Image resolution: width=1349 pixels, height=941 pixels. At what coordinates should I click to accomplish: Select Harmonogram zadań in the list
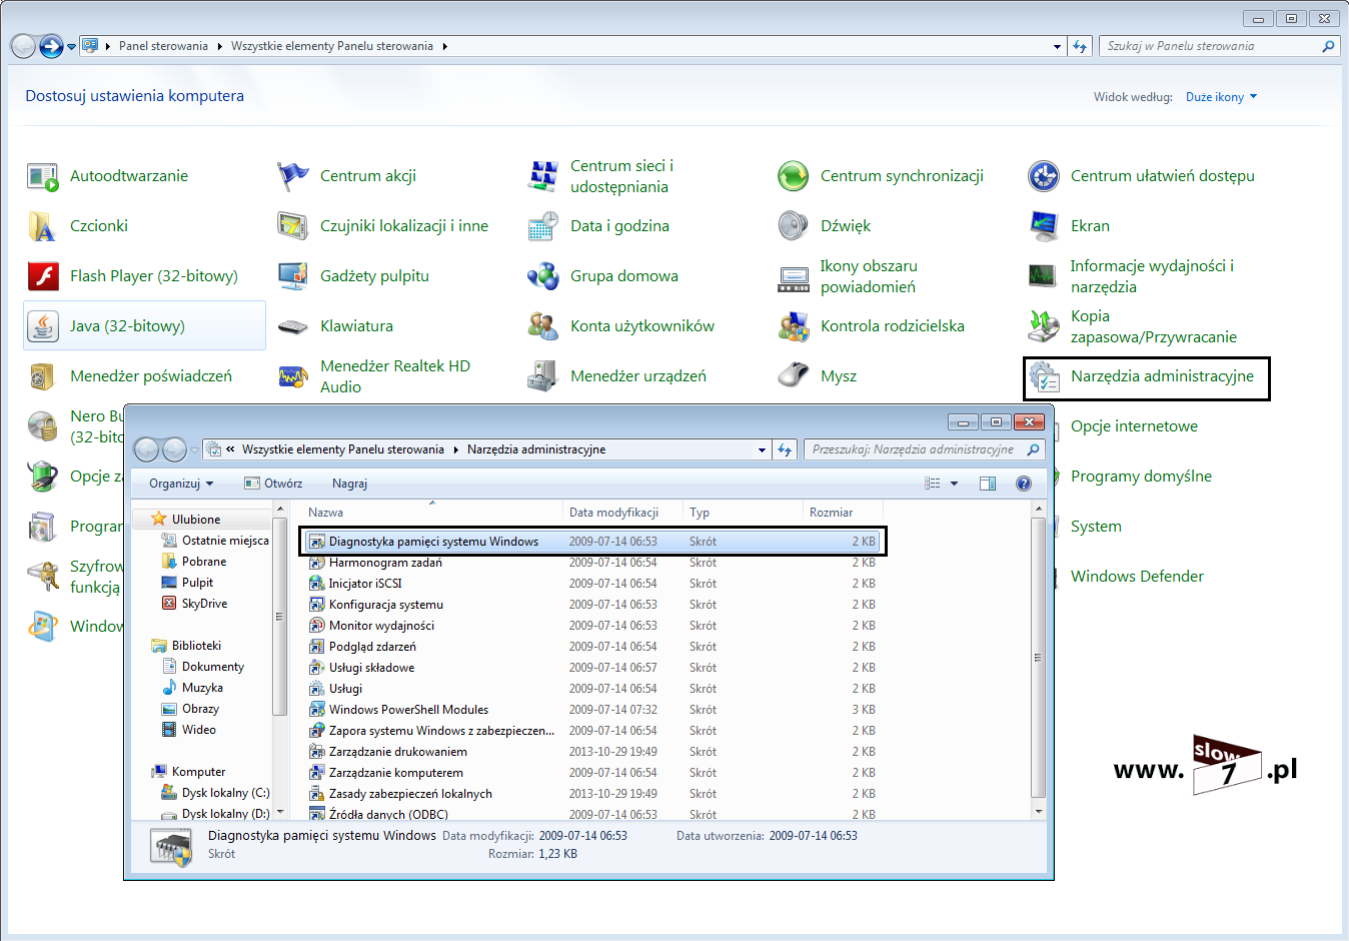click(385, 562)
